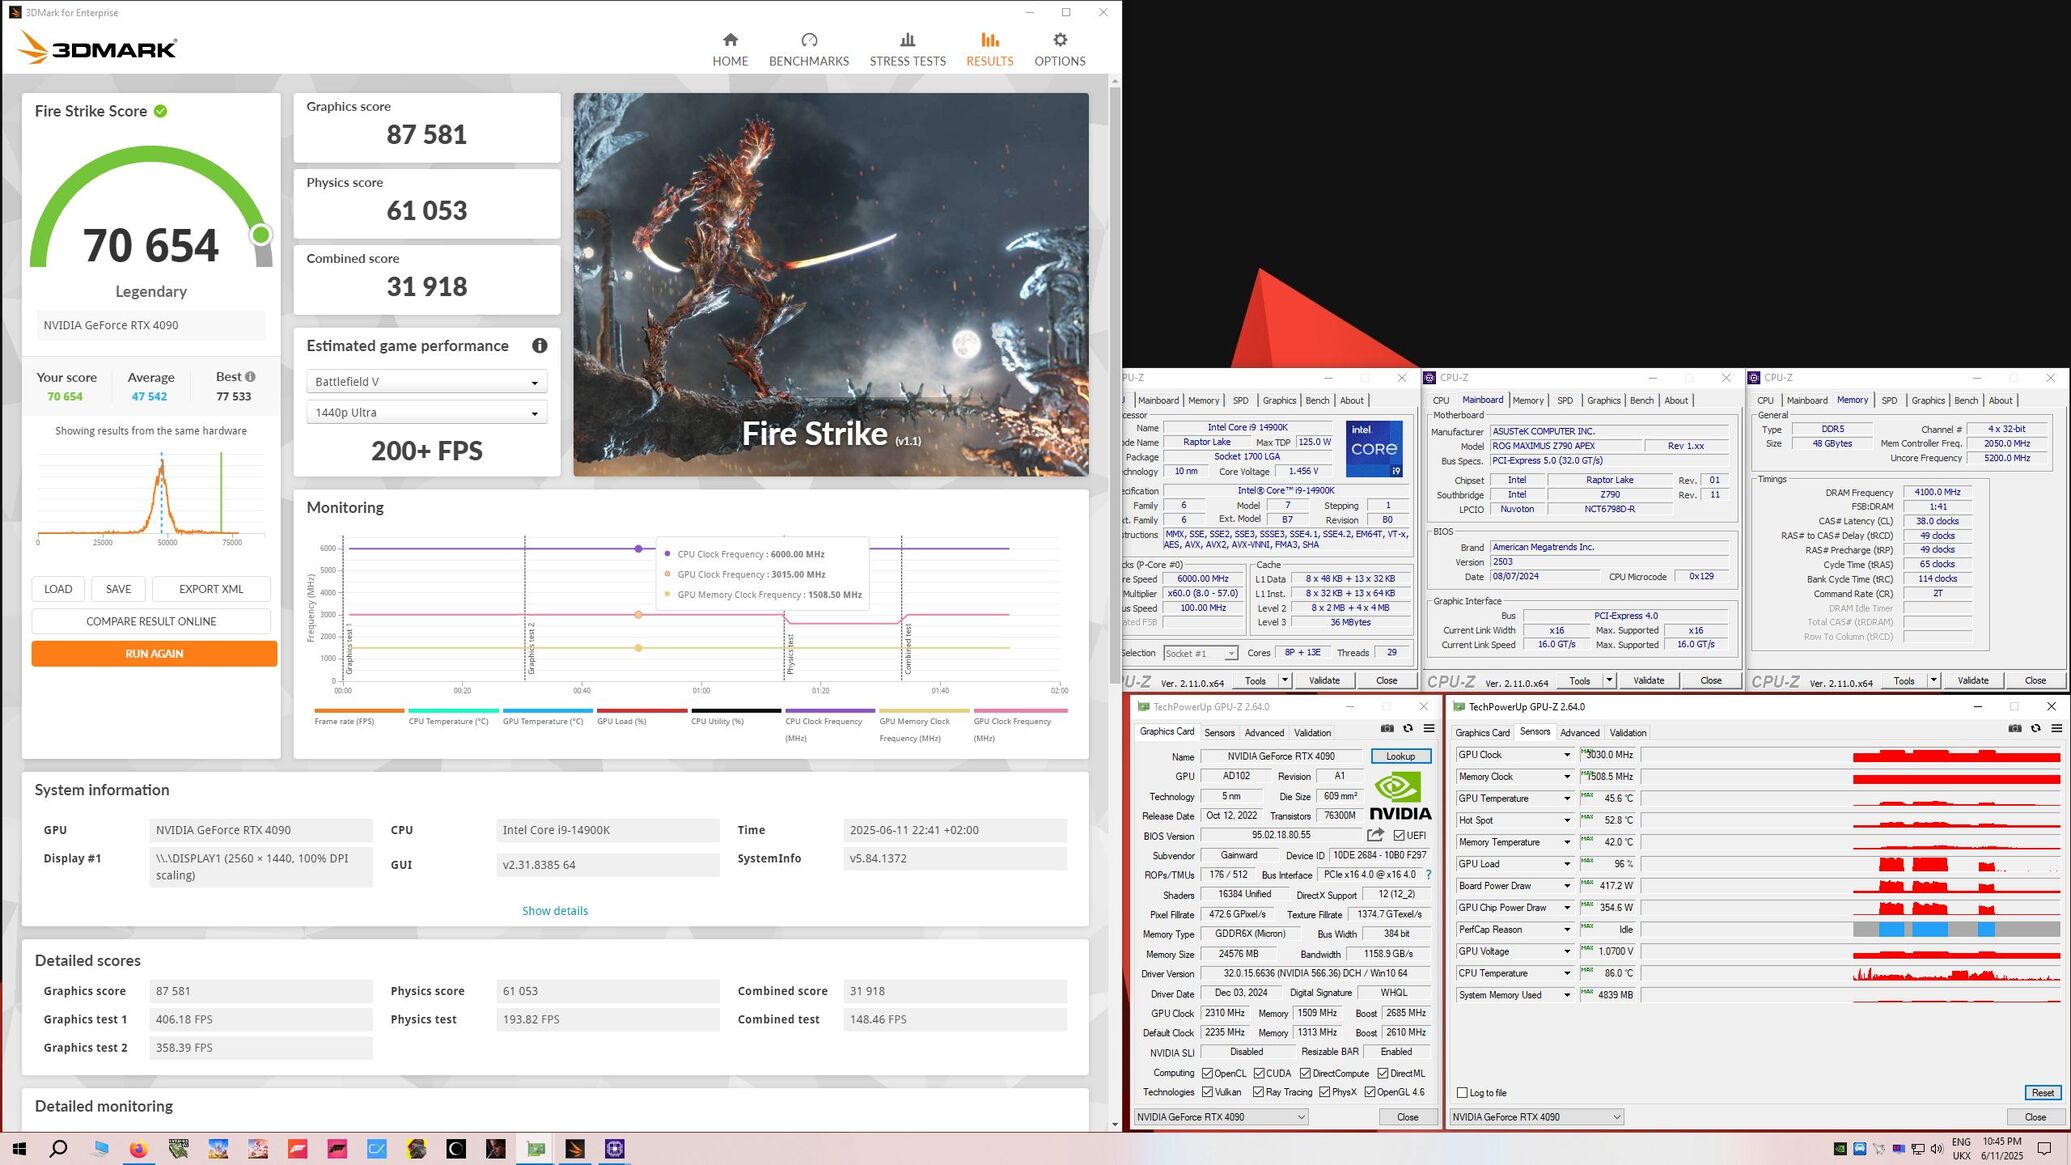Toggle the UEFI checkbox in GPU-Z

pos(1399,836)
